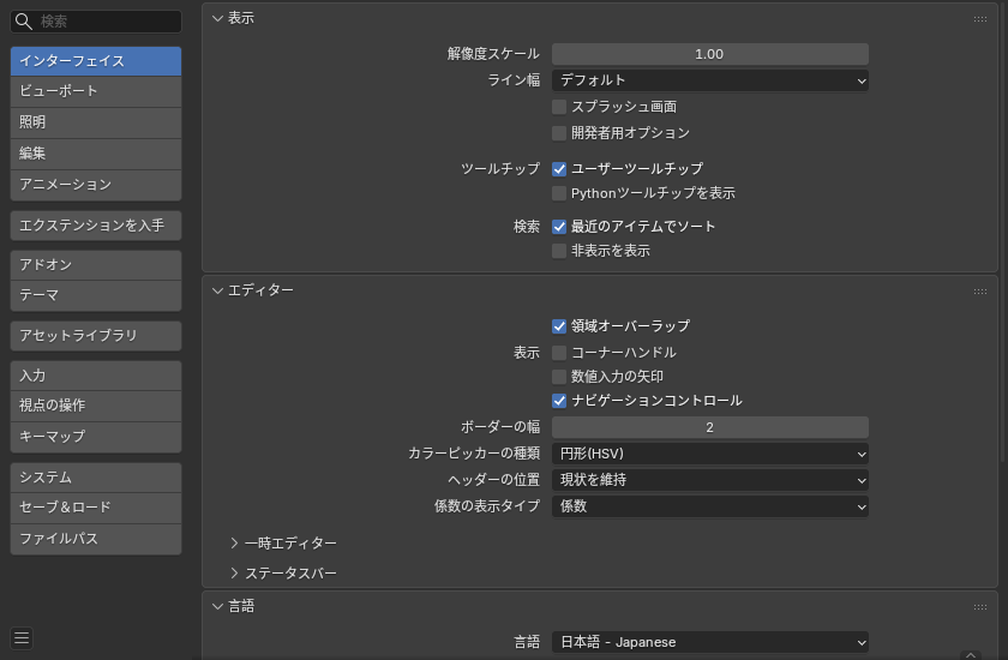Open the ライン幅 dropdown

tap(710, 80)
